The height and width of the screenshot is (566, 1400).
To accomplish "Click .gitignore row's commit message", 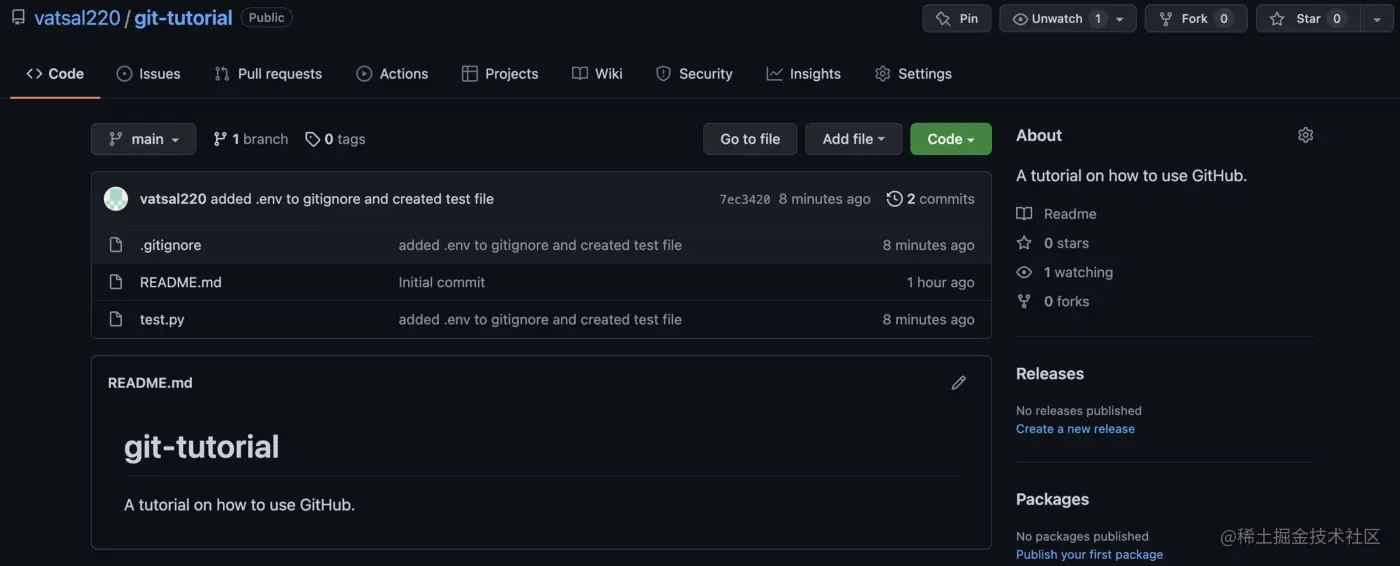I will [540, 245].
